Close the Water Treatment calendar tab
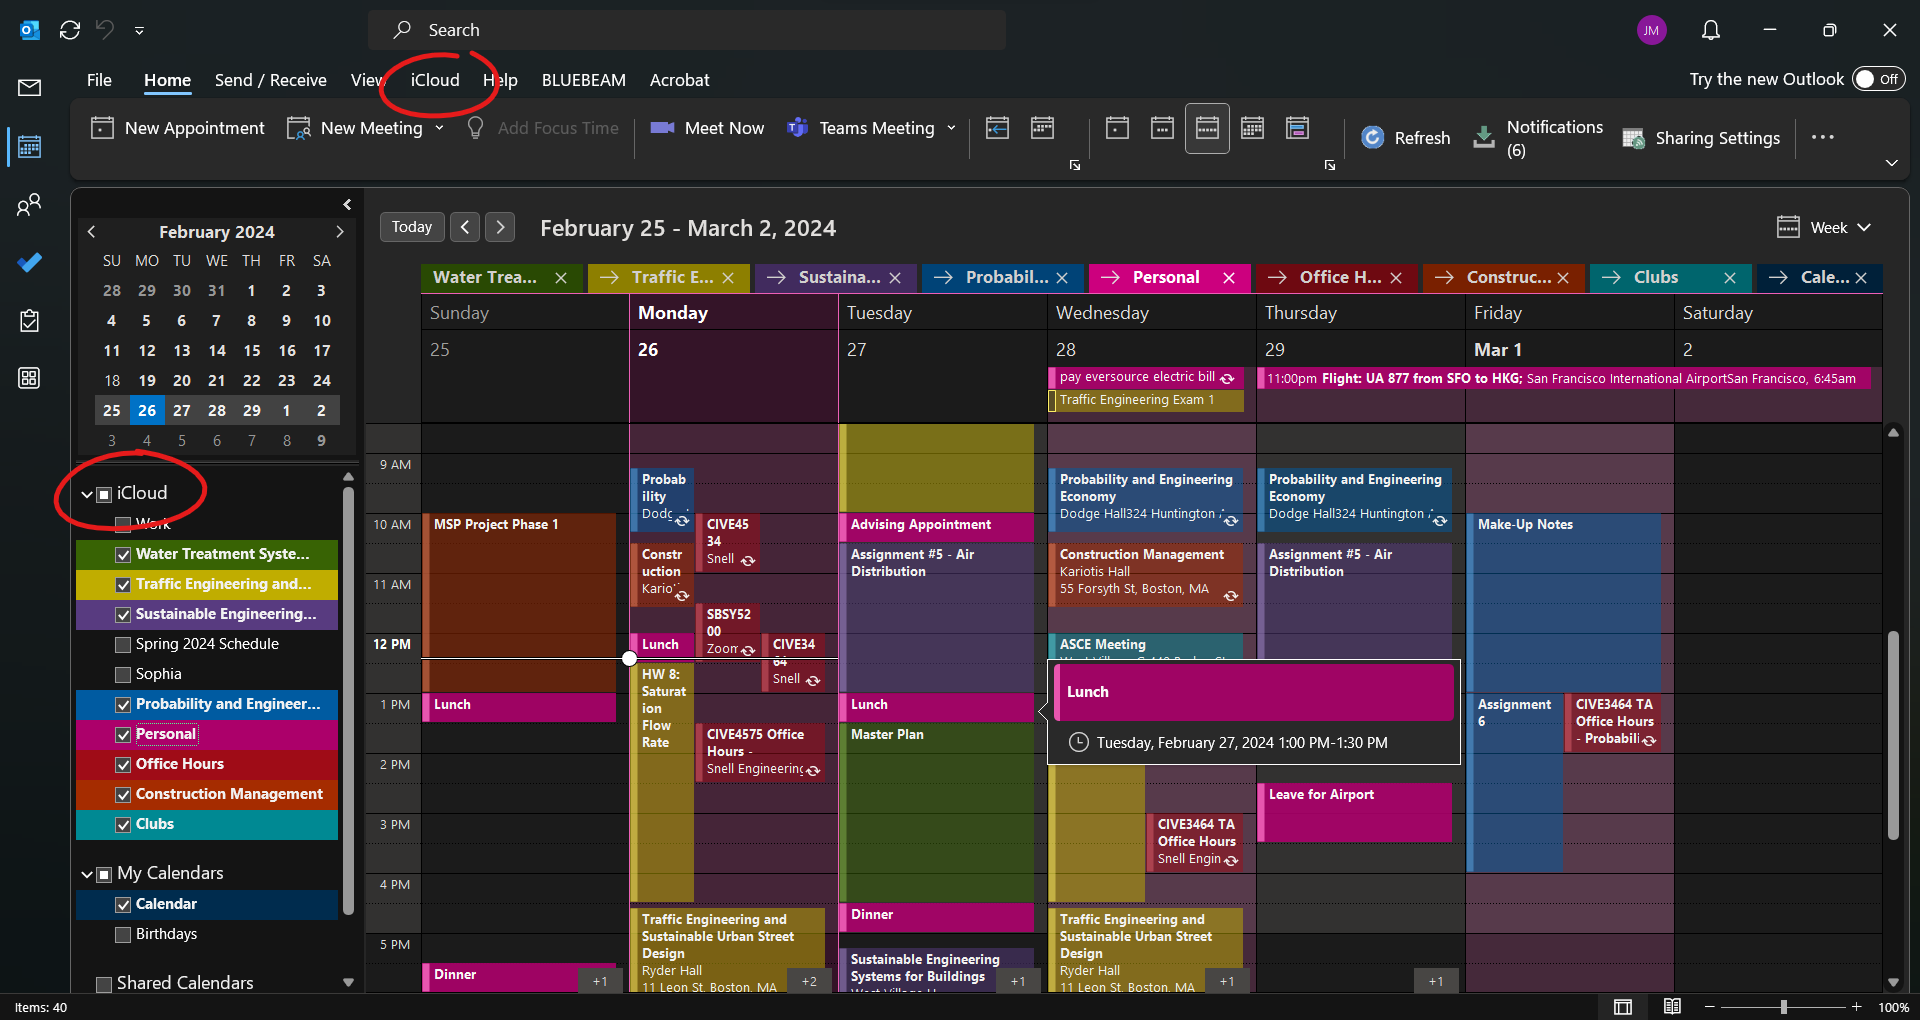Viewport: 1920px width, 1020px height. tap(561, 278)
